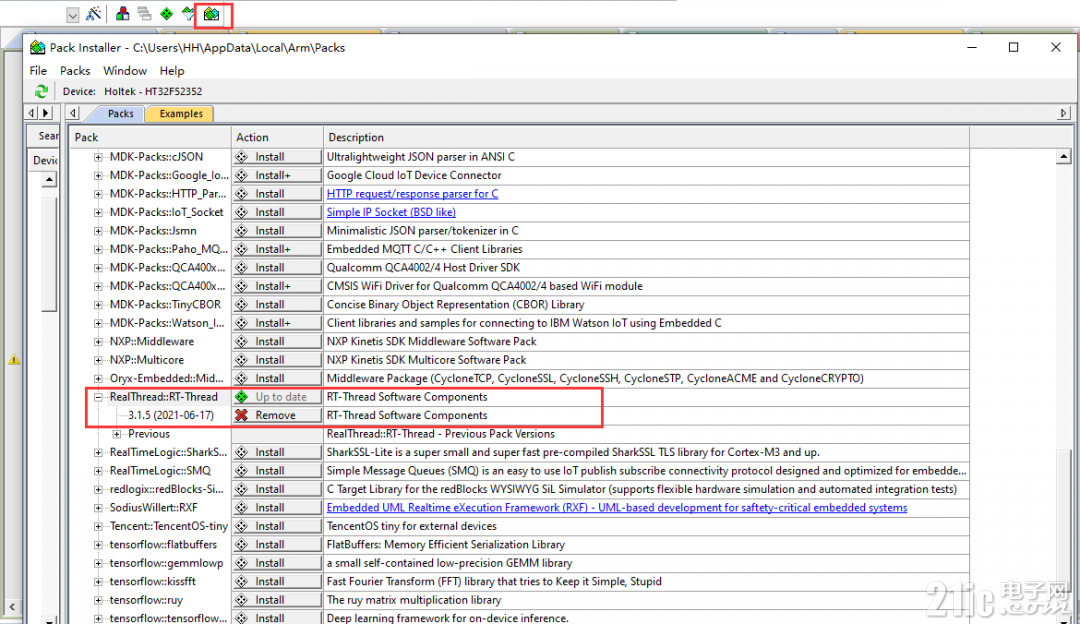Click Install+ for MDK-Packs::Watson_I pack

278,323
